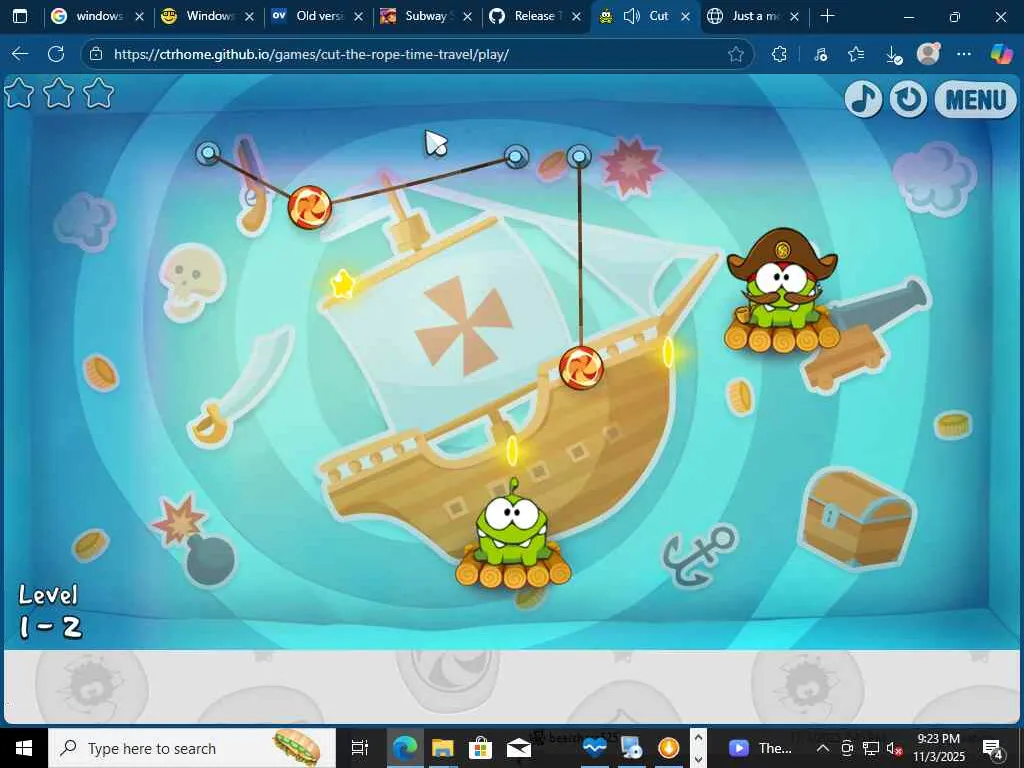Click the candy hanging from two ropes

(x=310, y=207)
